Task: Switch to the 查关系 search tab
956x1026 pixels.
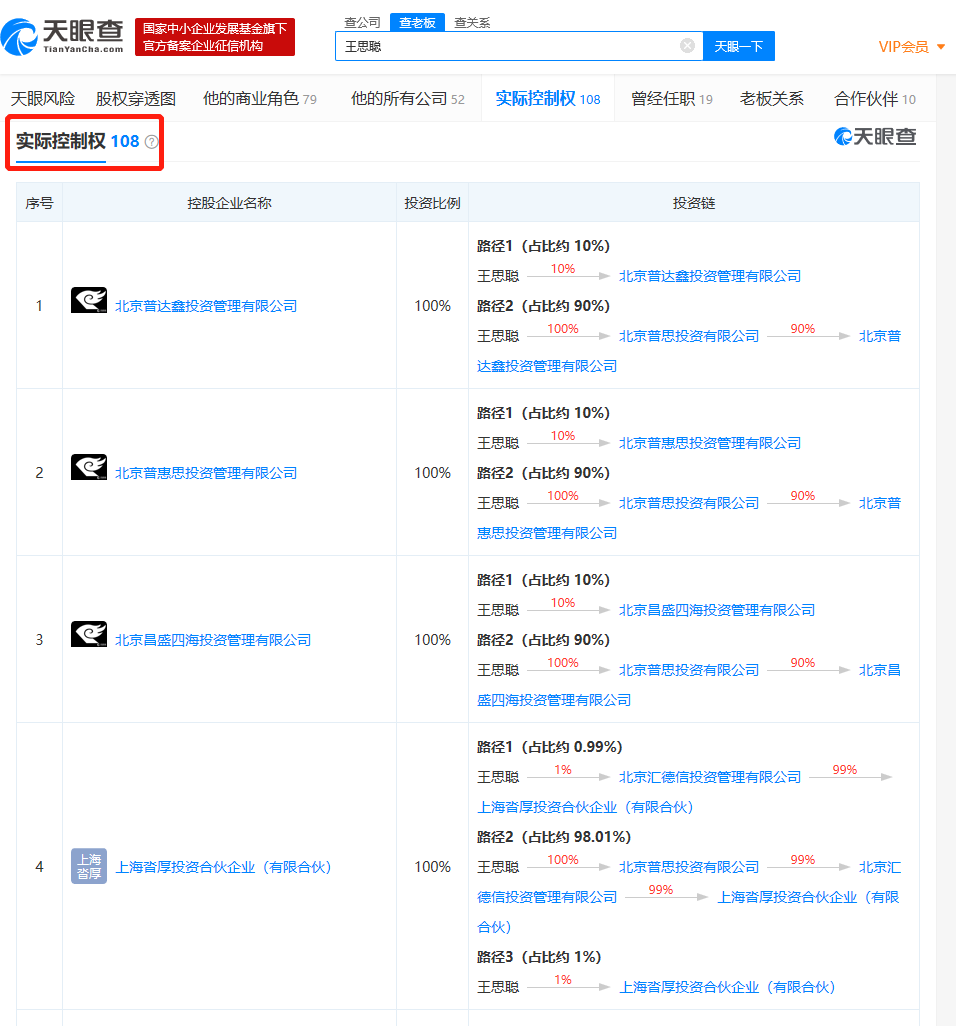Action: (x=472, y=22)
